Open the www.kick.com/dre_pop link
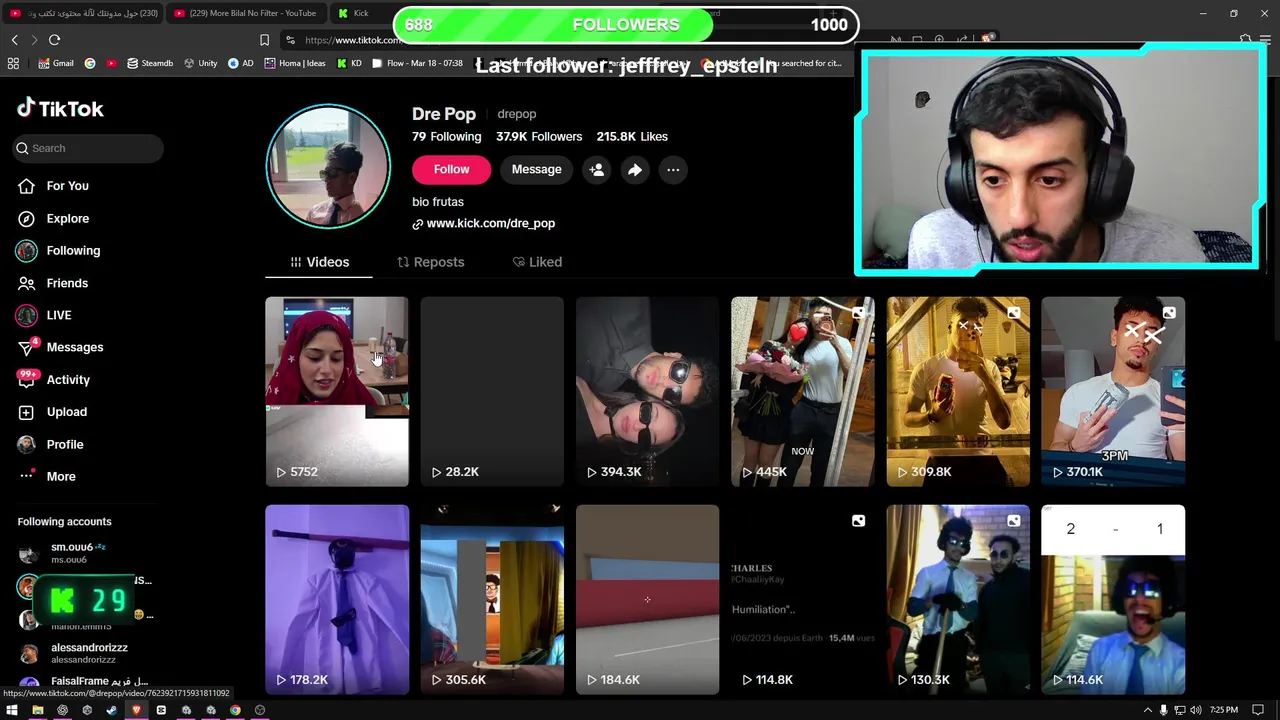1280x720 pixels. coord(484,224)
